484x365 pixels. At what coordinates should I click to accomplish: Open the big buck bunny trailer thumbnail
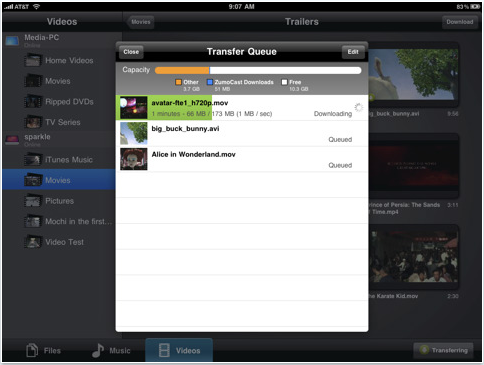(x=413, y=74)
